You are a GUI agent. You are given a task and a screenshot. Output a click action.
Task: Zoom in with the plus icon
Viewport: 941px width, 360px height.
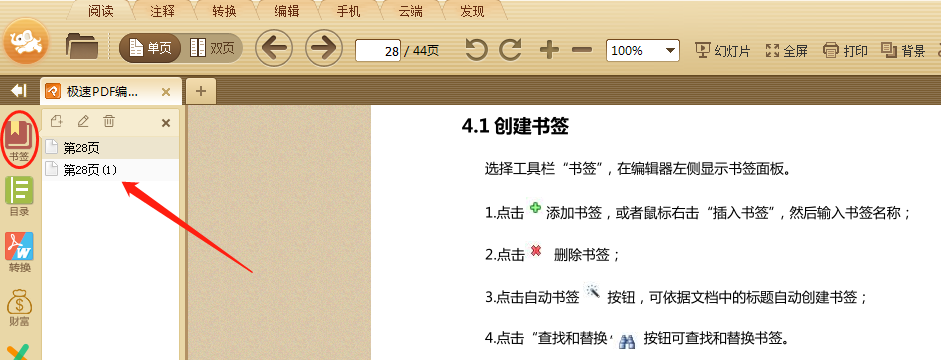tap(549, 50)
